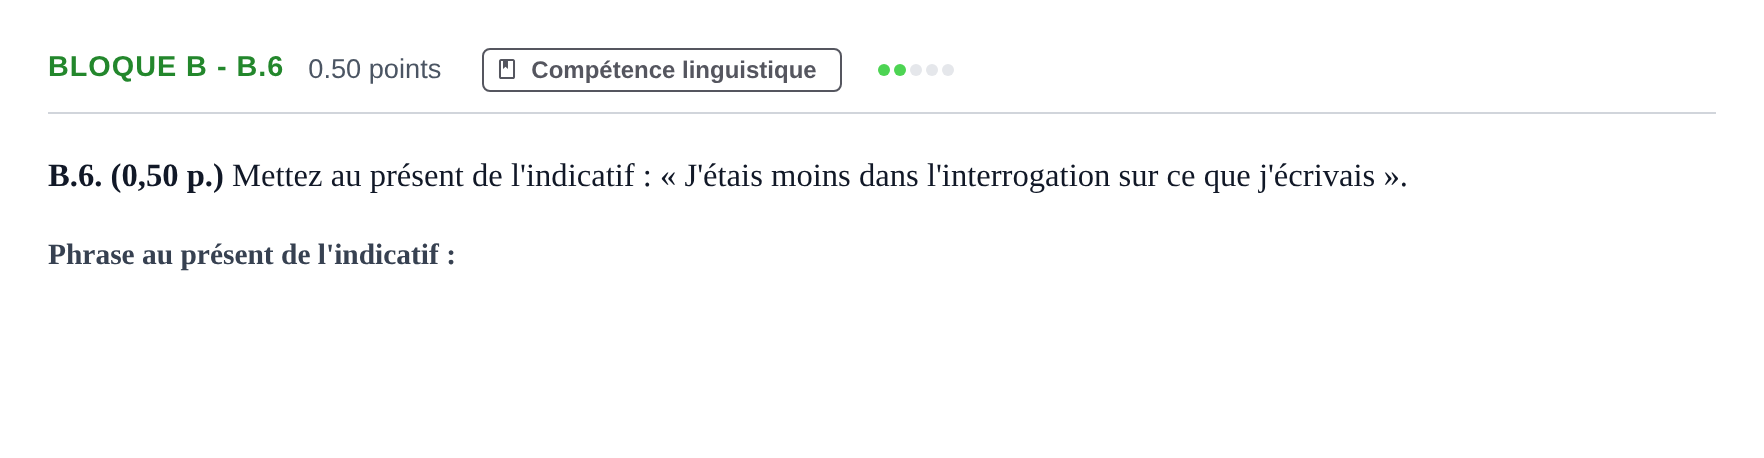Click the second green difficulty dot
The image size is (1764, 458).
(x=900, y=70)
